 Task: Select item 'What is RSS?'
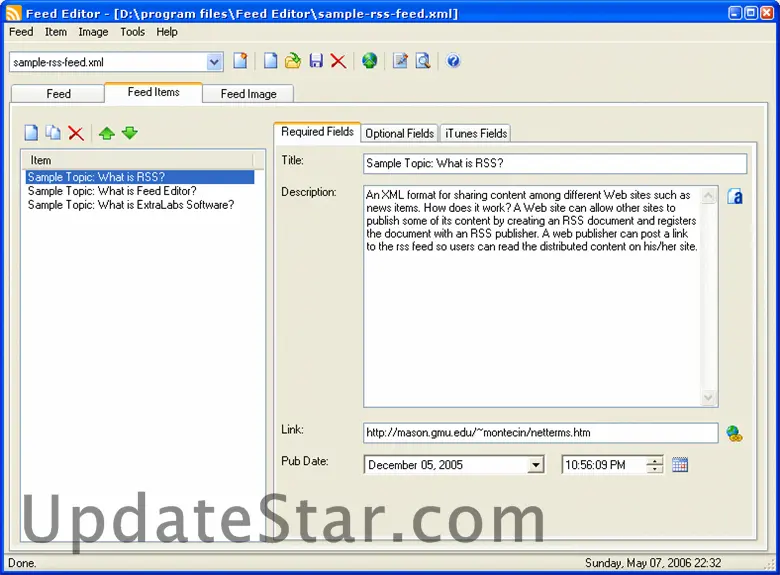[140, 177]
